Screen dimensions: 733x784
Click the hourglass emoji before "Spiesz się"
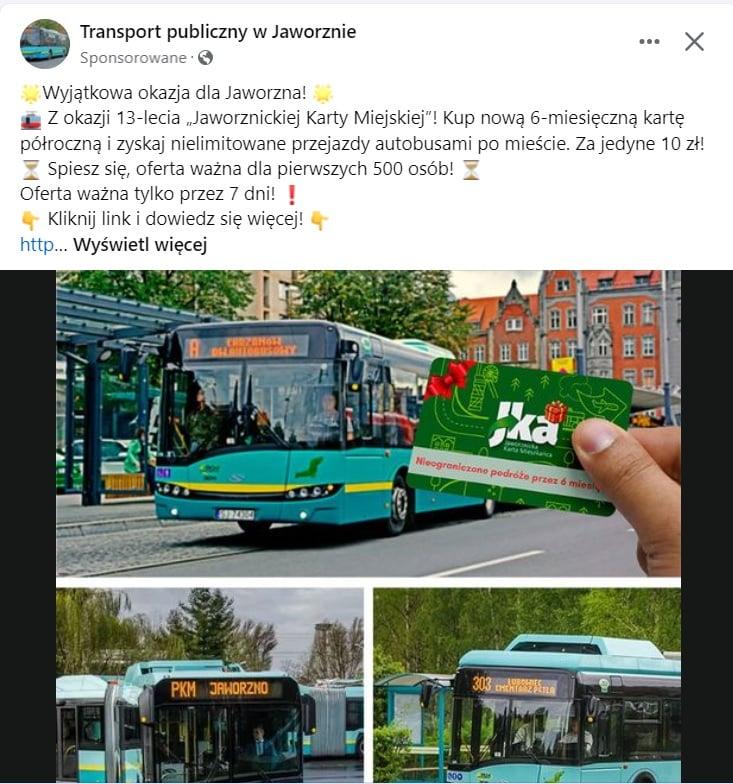(30, 170)
